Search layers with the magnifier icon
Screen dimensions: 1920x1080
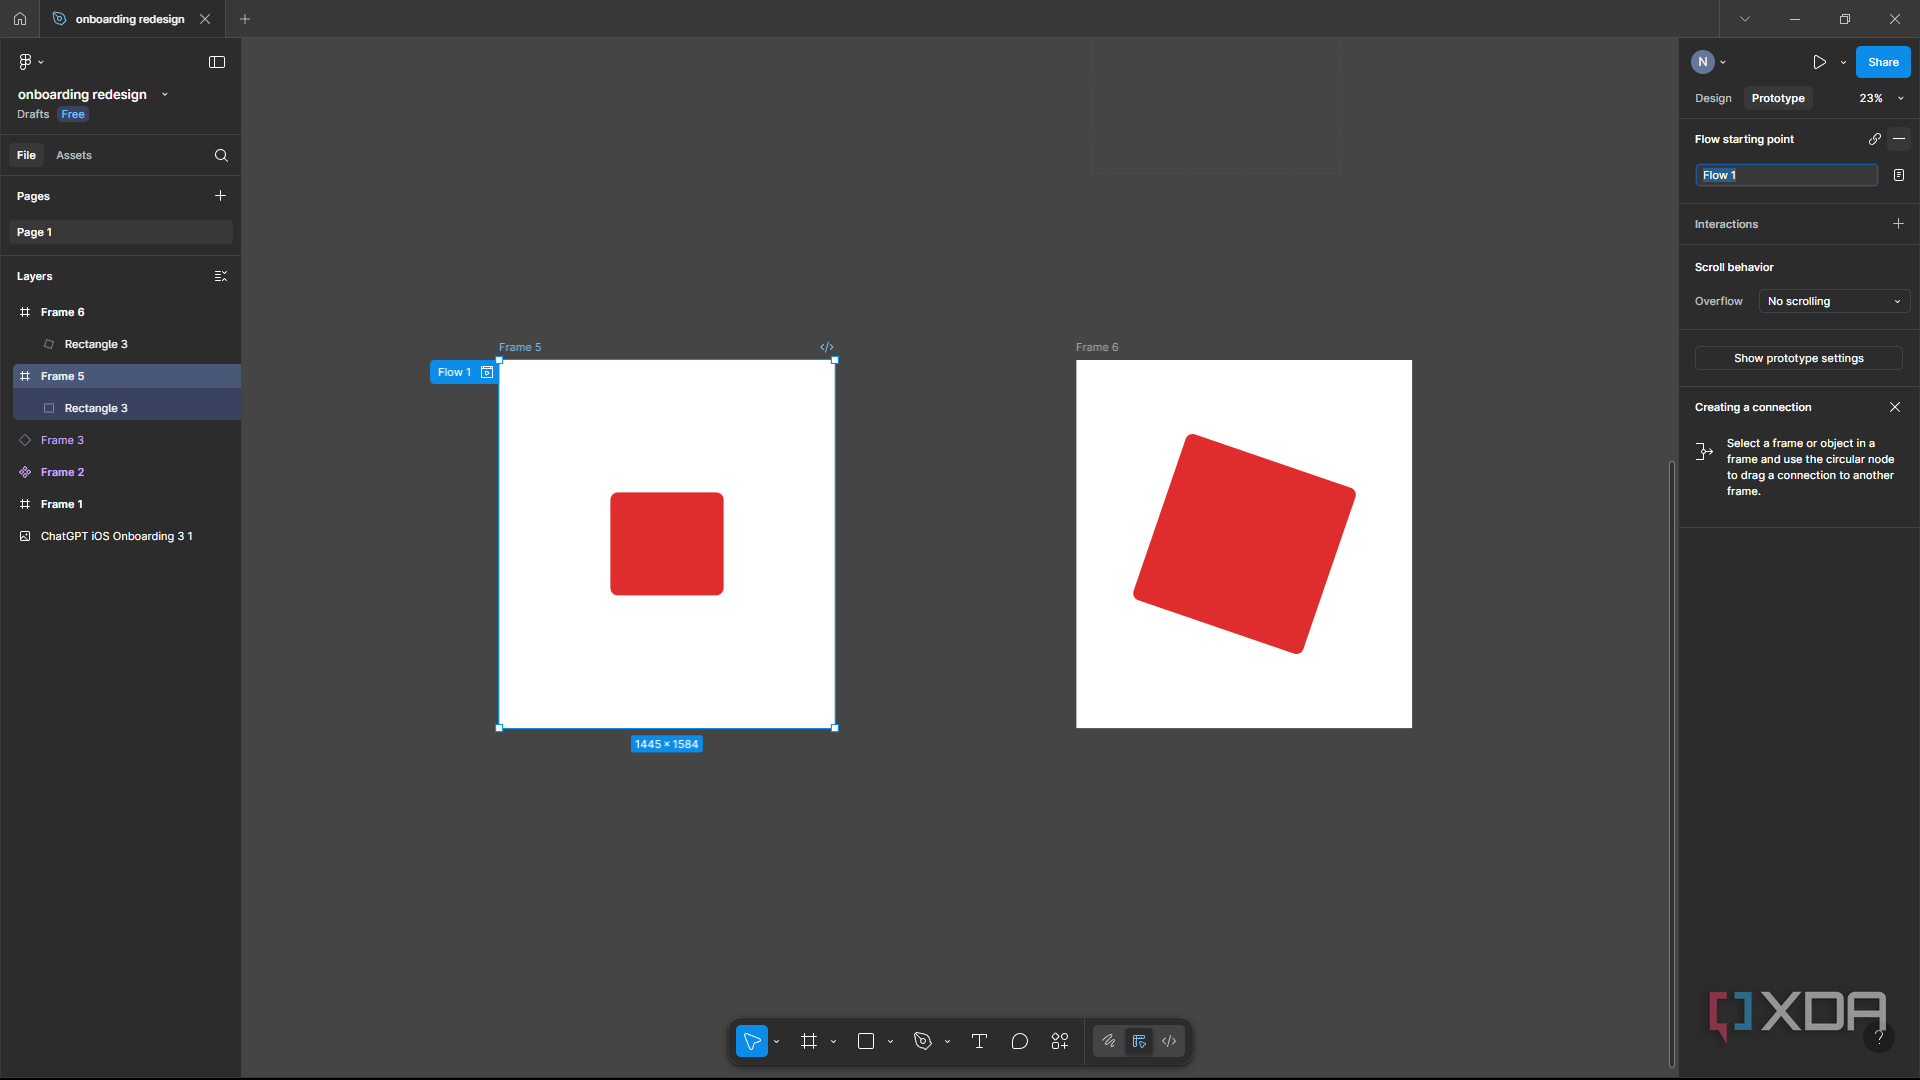(x=221, y=155)
